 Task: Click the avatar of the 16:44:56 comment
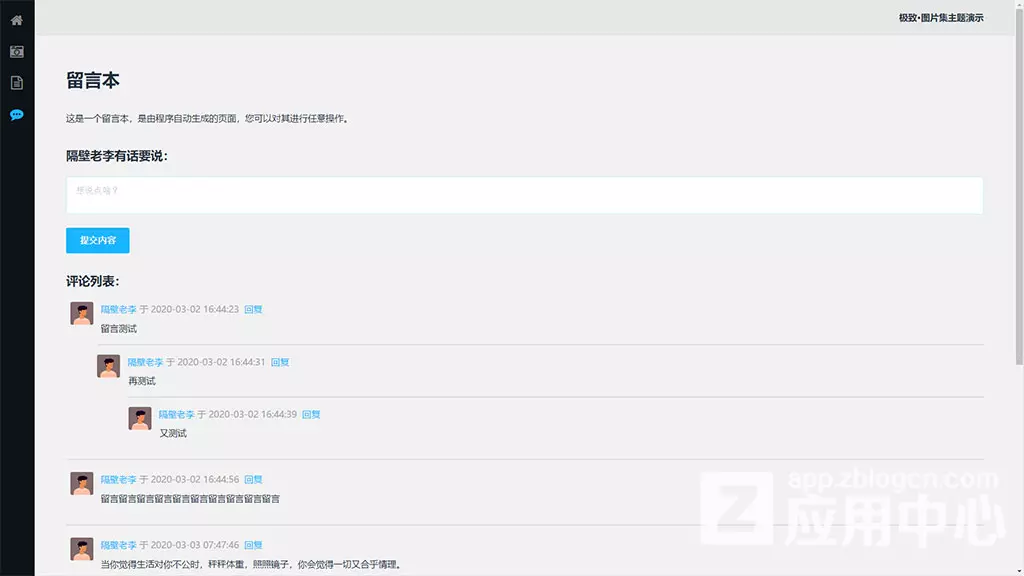(x=82, y=483)
